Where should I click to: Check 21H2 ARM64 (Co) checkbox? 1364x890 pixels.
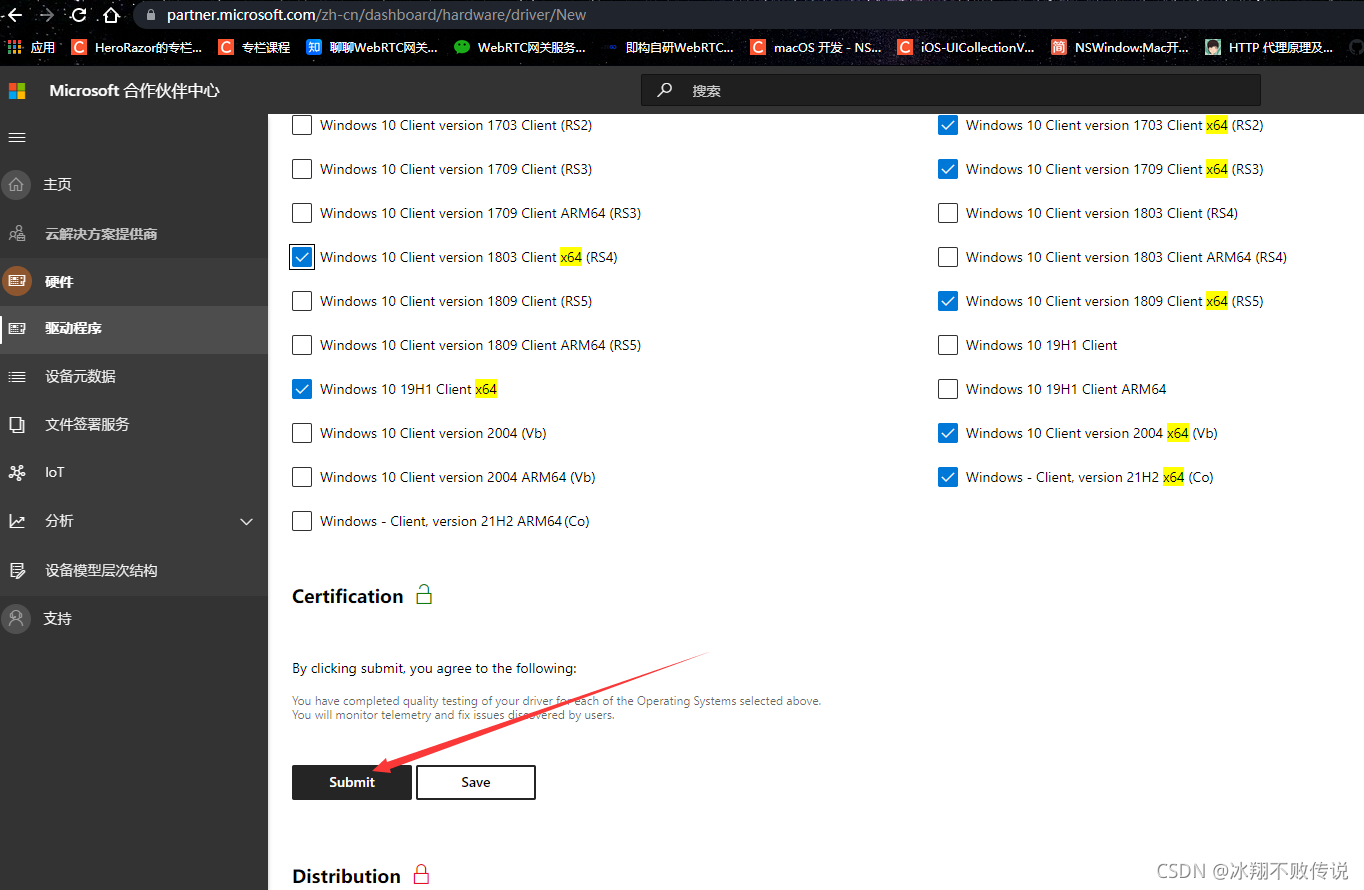pyautogui.click(x=302, y=521)
